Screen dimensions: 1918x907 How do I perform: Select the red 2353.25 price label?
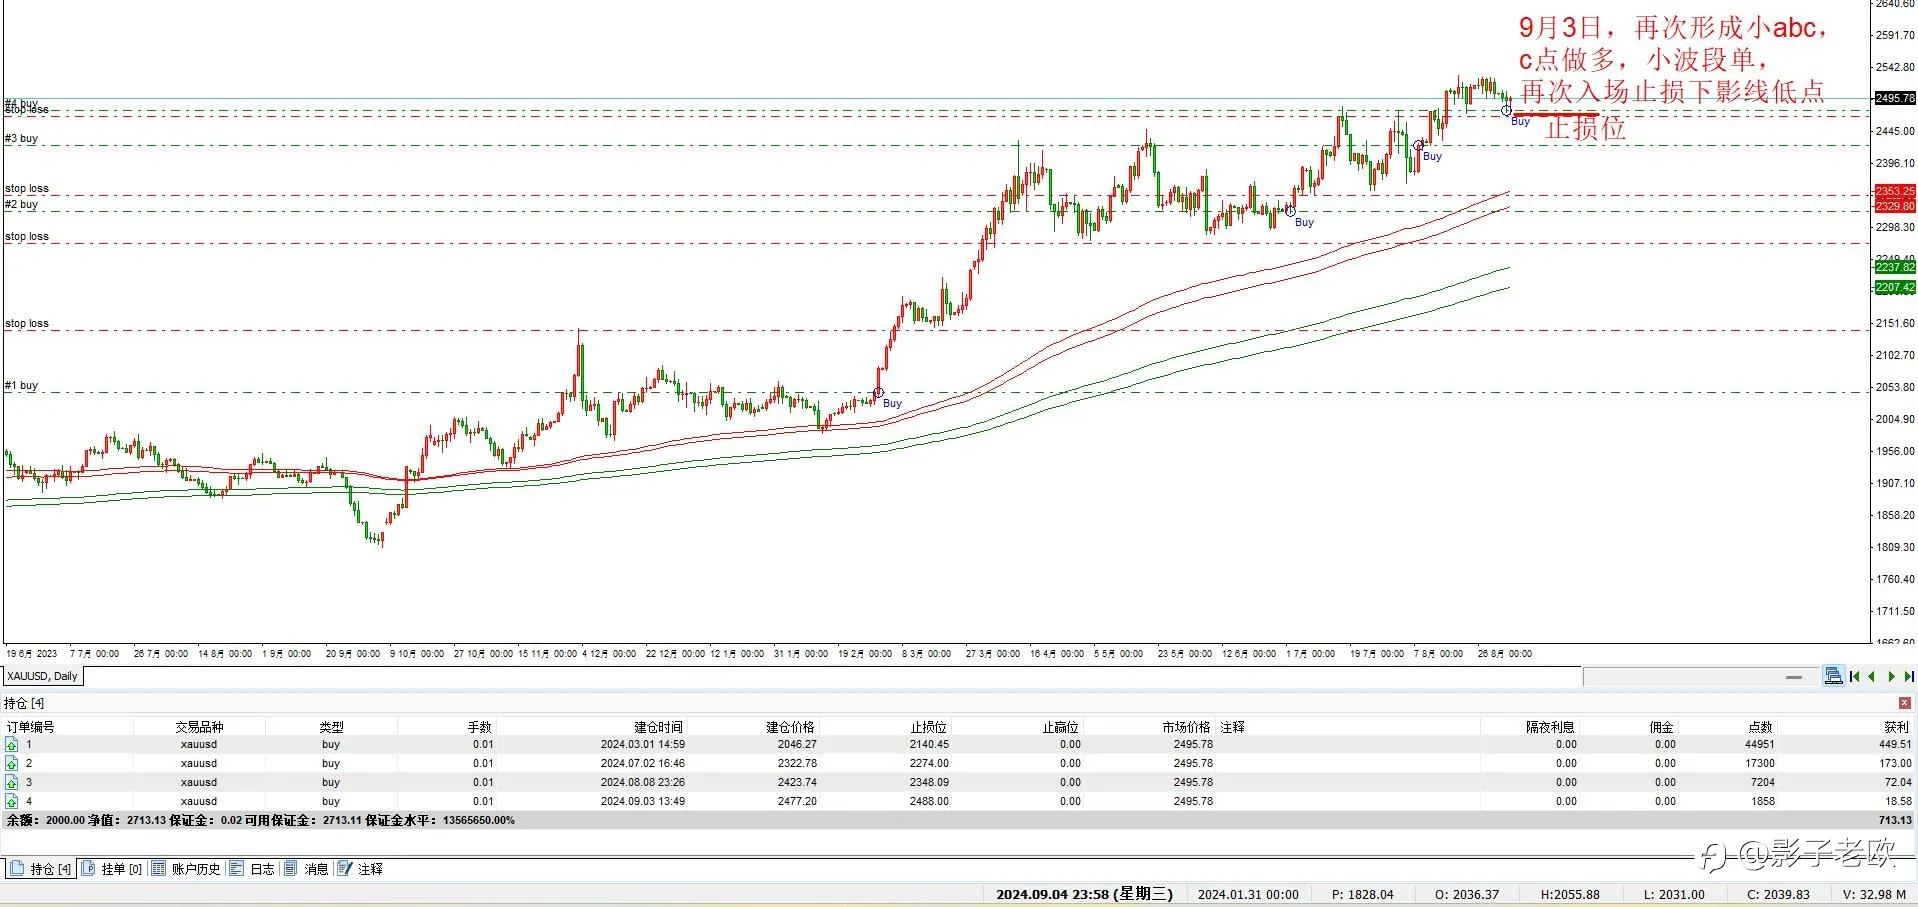[x=1895, y=191]
